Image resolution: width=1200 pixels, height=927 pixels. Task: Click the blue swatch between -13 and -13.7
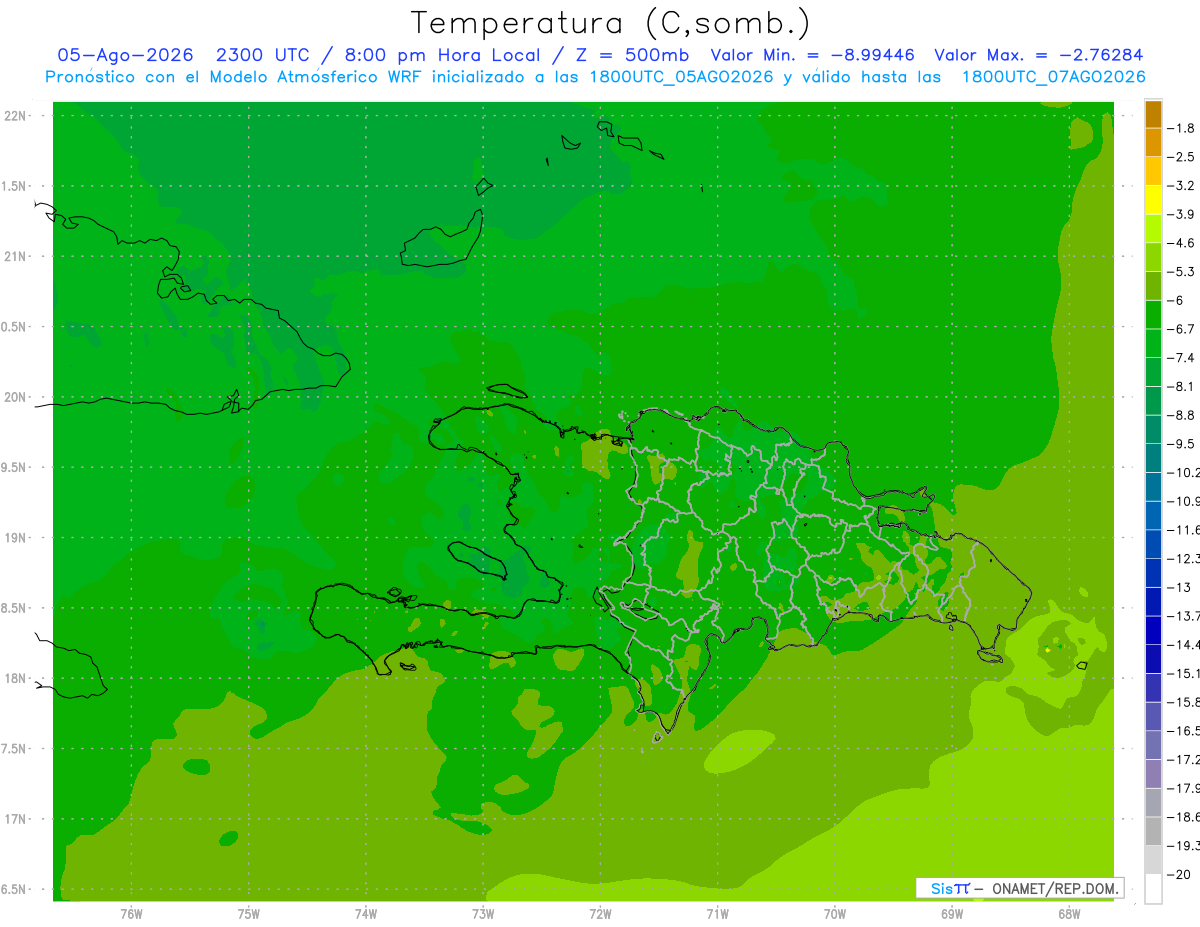tap(1153, 601)
